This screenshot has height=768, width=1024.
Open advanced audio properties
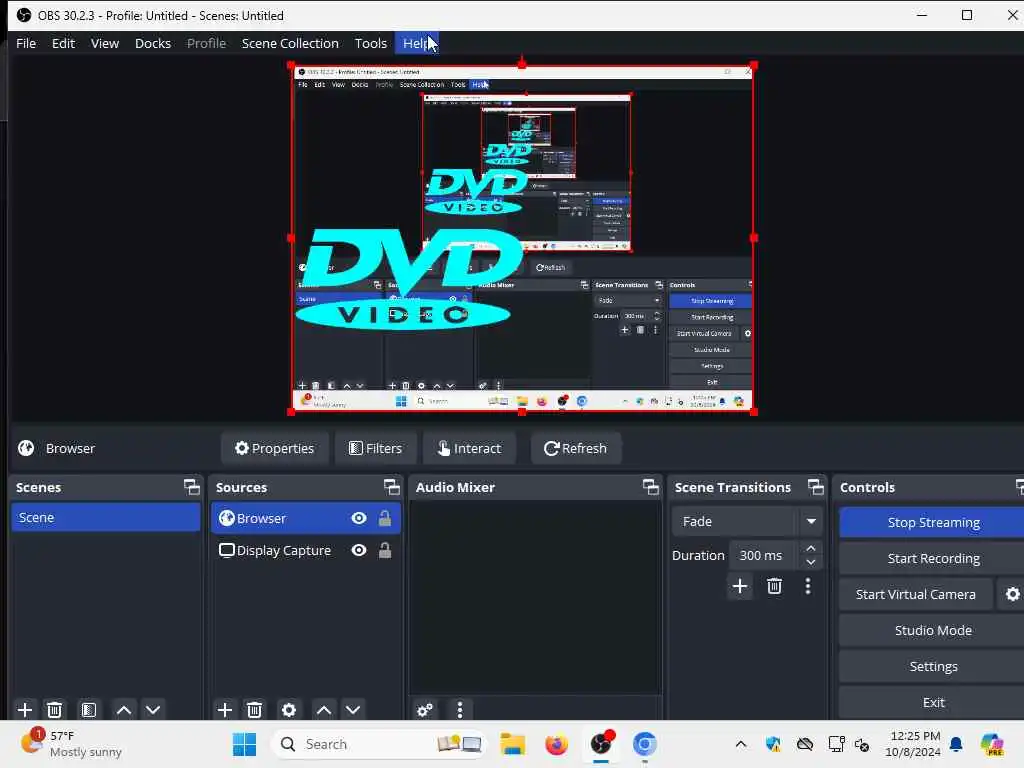[x=425, y=710]
